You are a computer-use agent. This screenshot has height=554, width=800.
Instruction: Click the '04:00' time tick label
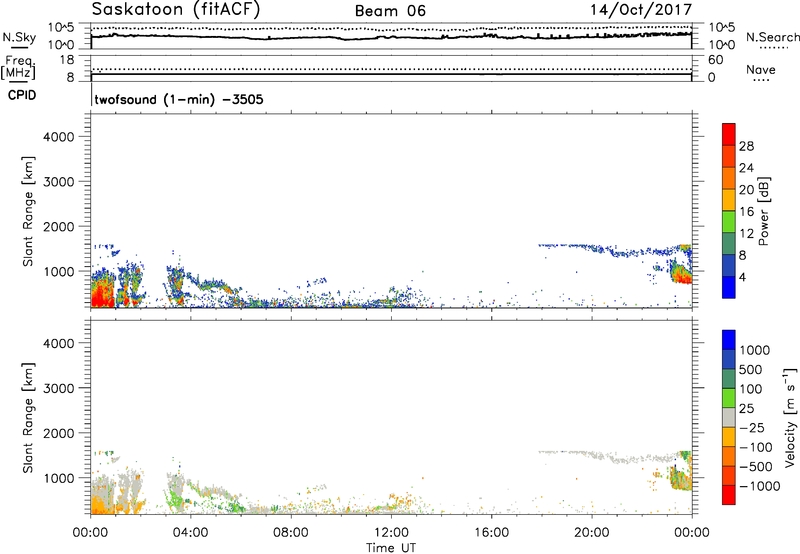[x=190, y=533]
